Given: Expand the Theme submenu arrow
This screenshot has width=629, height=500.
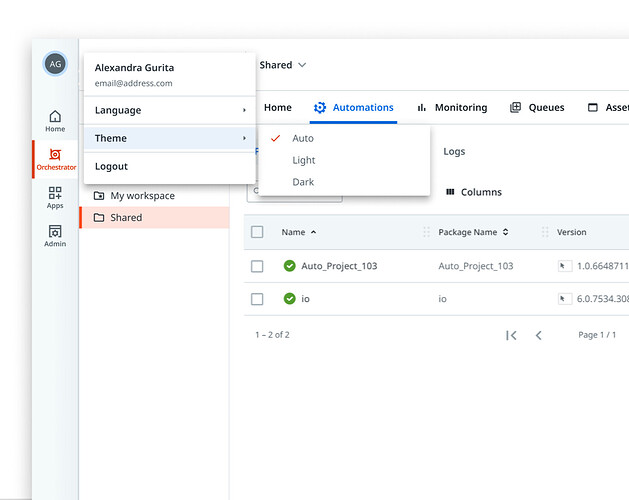Looking at the screenshot, I should tap(244, 138).
